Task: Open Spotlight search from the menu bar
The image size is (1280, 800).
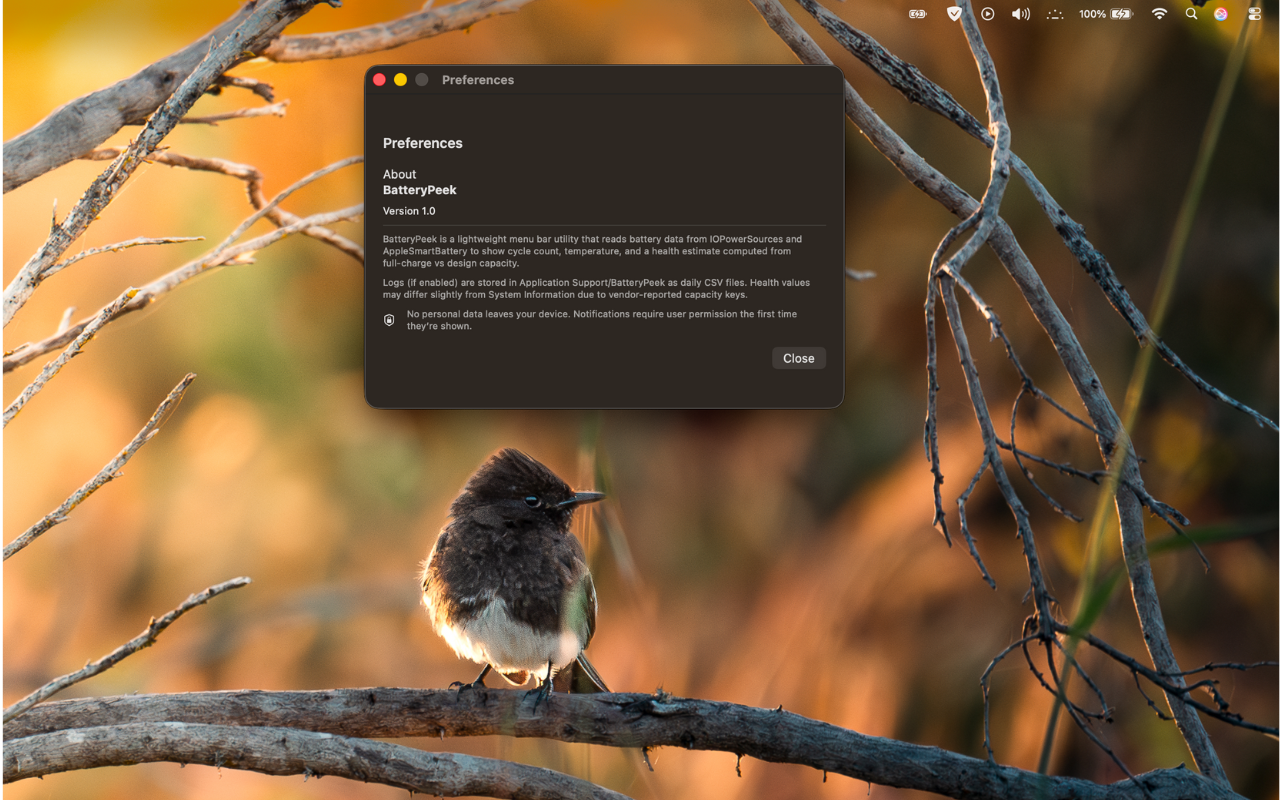Action: point(1191,14)
